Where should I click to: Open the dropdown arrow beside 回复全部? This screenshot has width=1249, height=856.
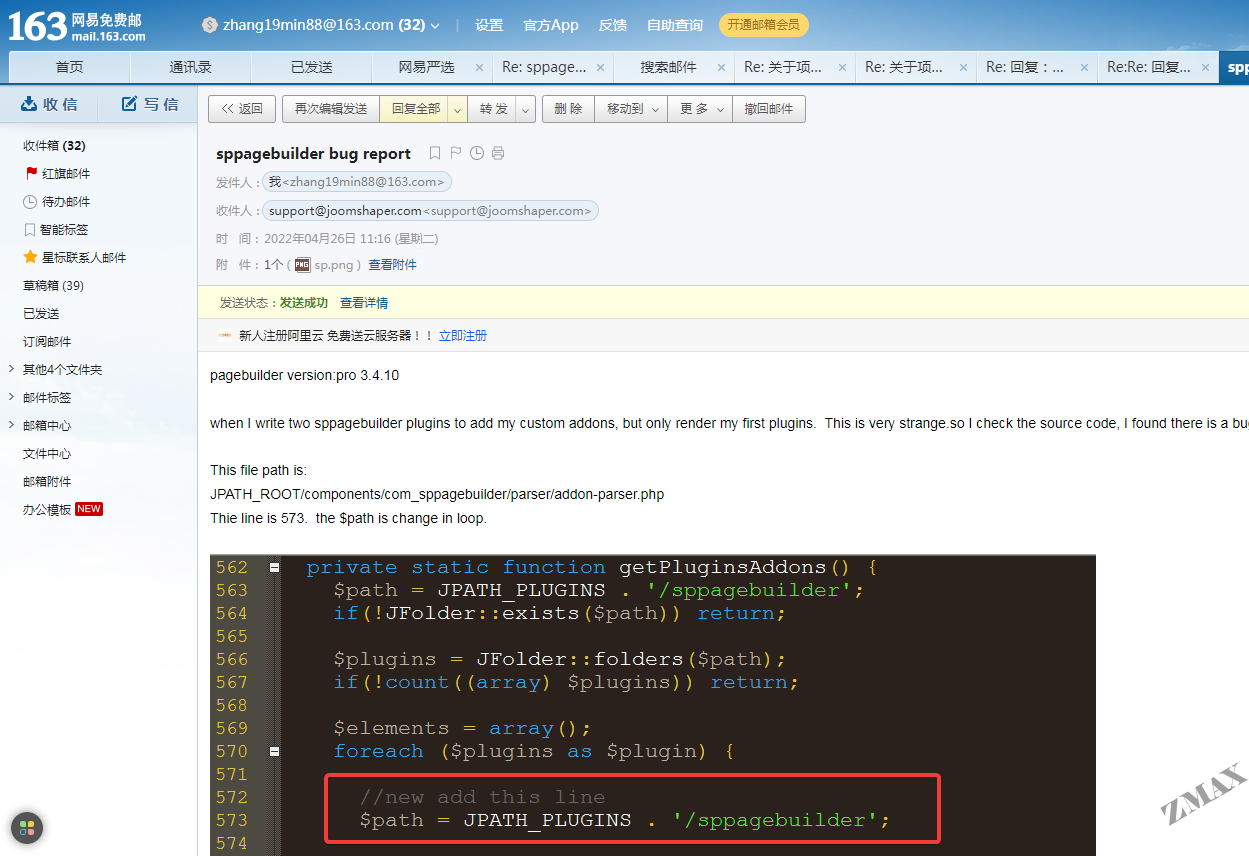pyautogui.click(x=458, y=109)
